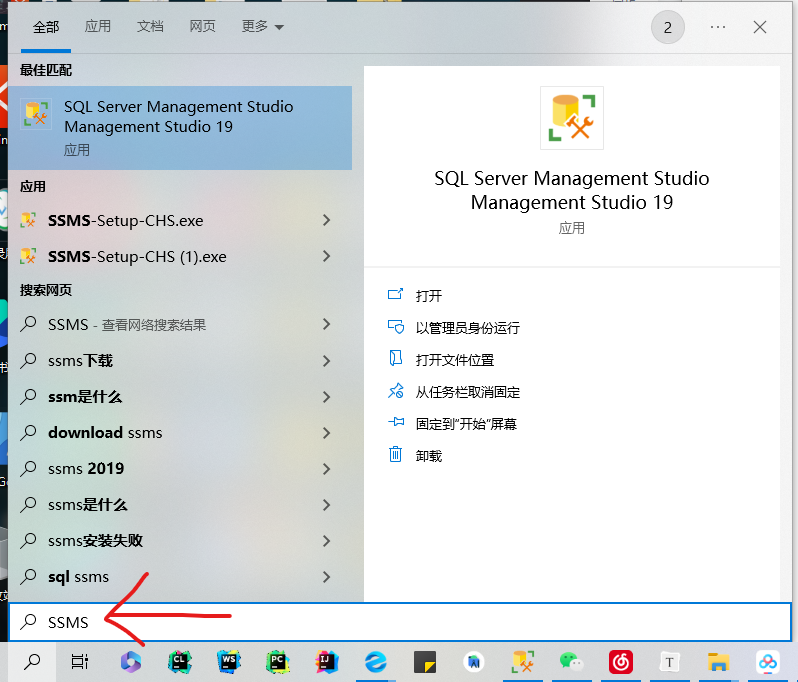Expand arrow for ssm是什么
Viewport: 798px width, 682px height.
coord(327,397)
